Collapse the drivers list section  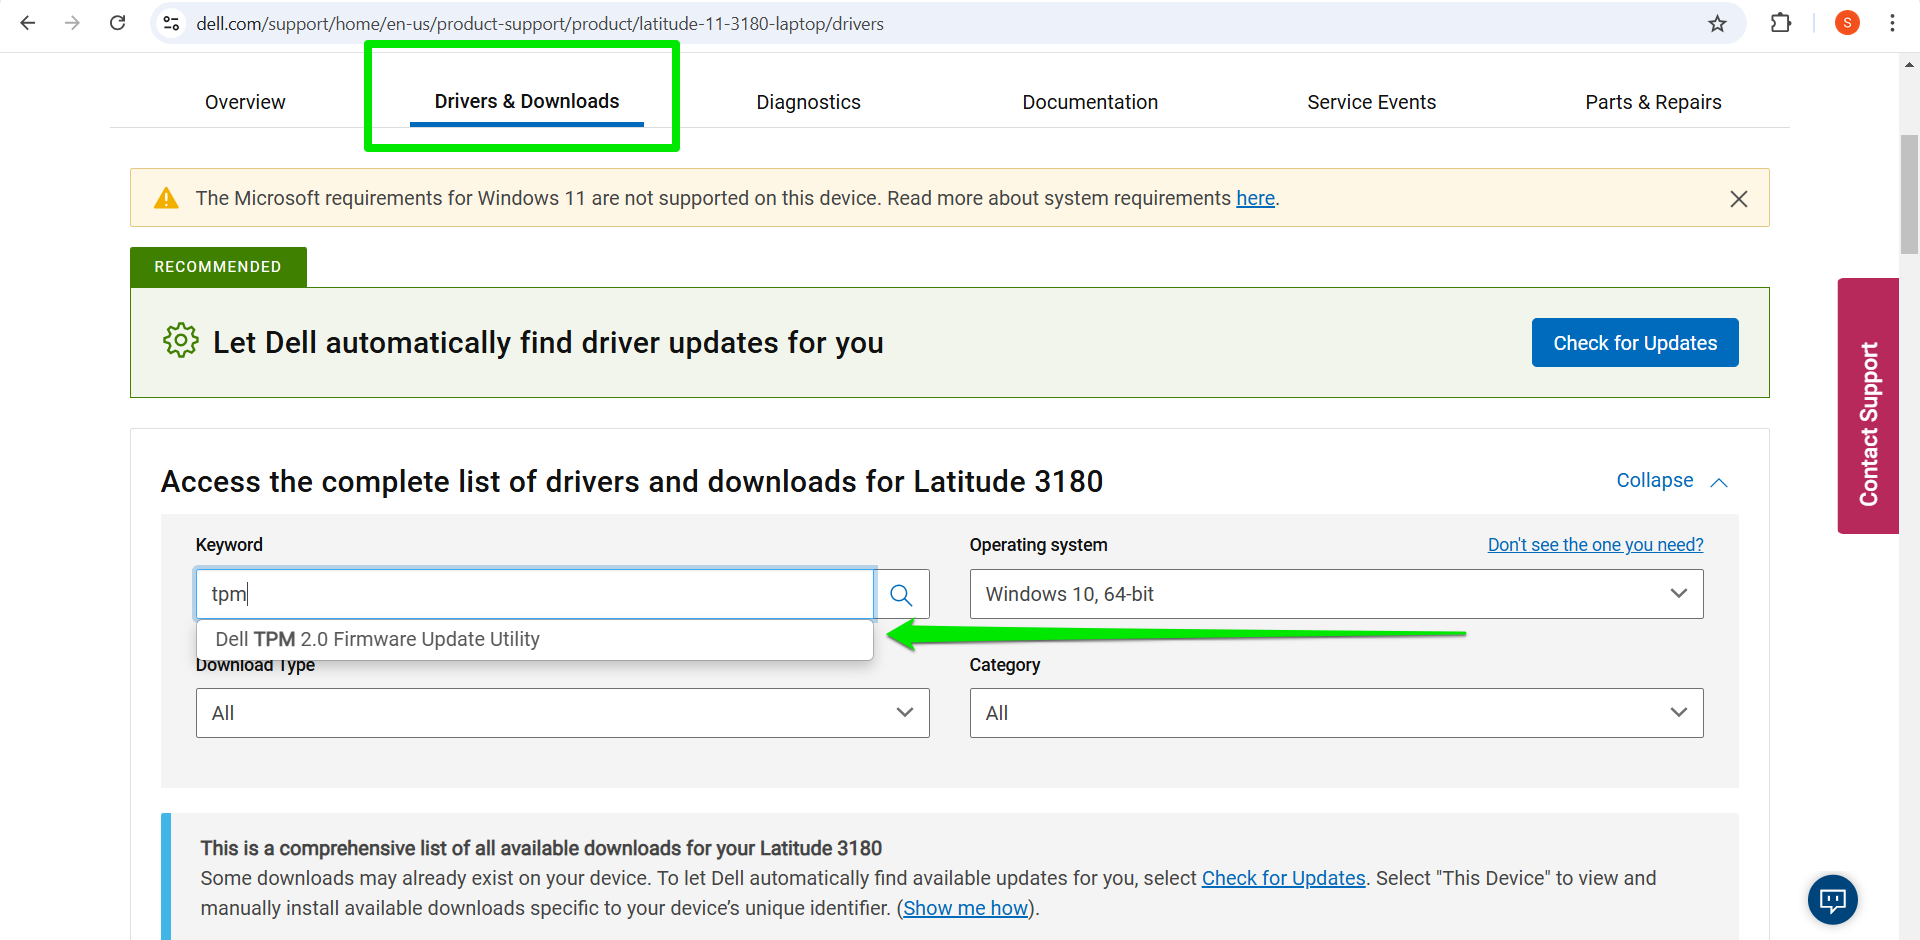(1672, 481)
